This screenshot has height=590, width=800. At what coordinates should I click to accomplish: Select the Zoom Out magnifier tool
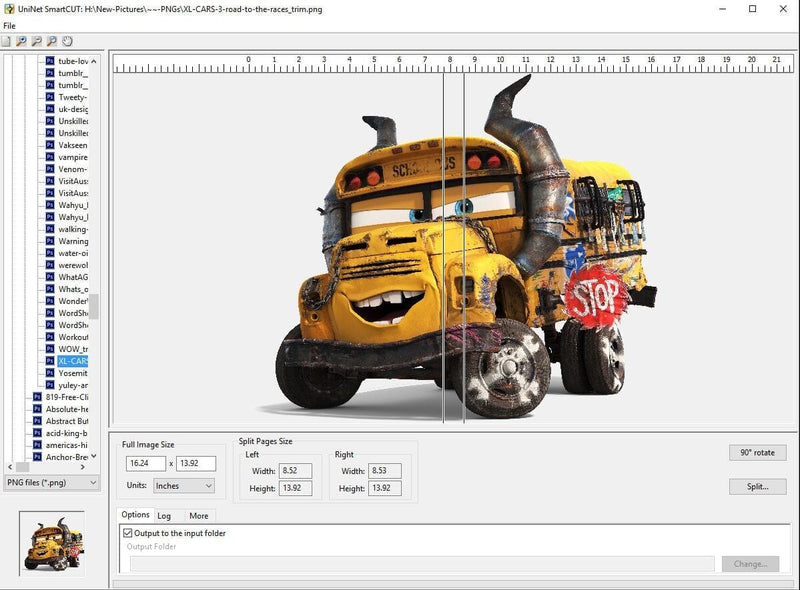[37, 41]
